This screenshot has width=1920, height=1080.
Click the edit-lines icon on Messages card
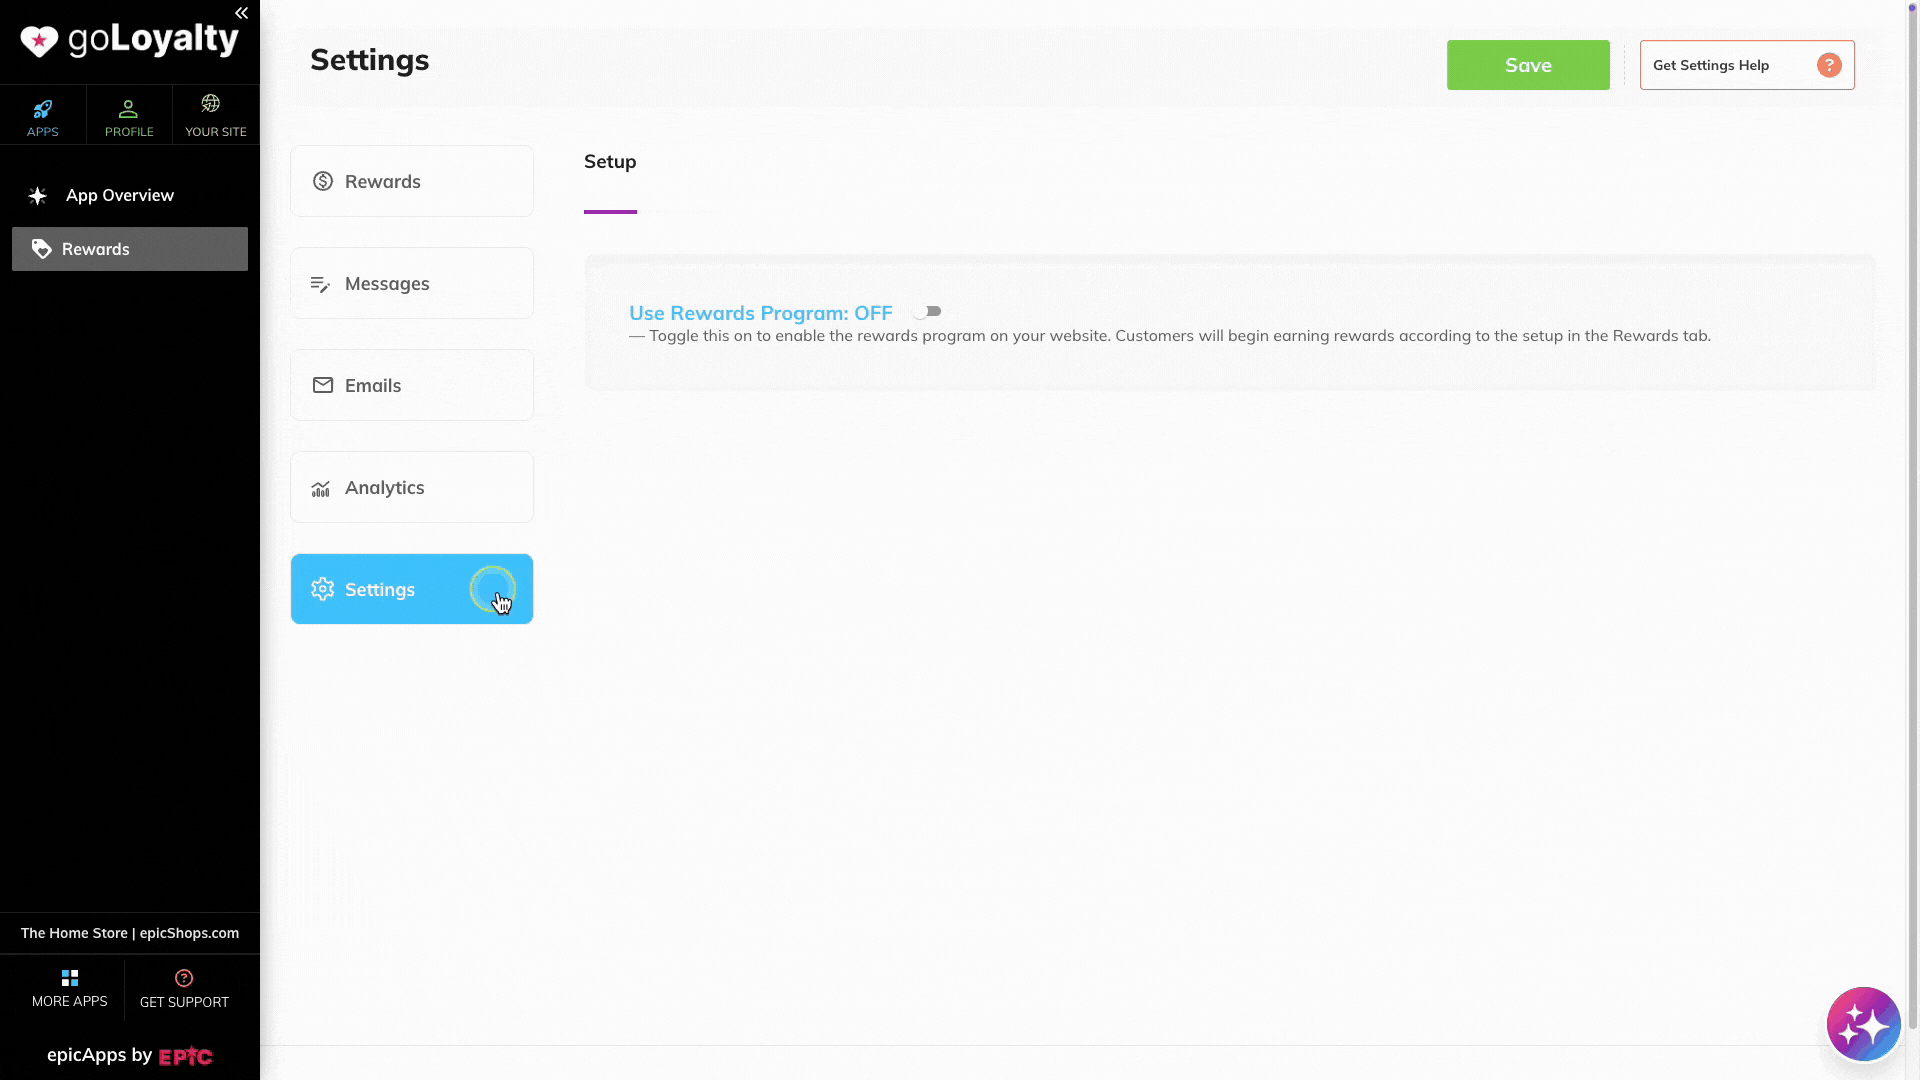(x=320, y=284)
